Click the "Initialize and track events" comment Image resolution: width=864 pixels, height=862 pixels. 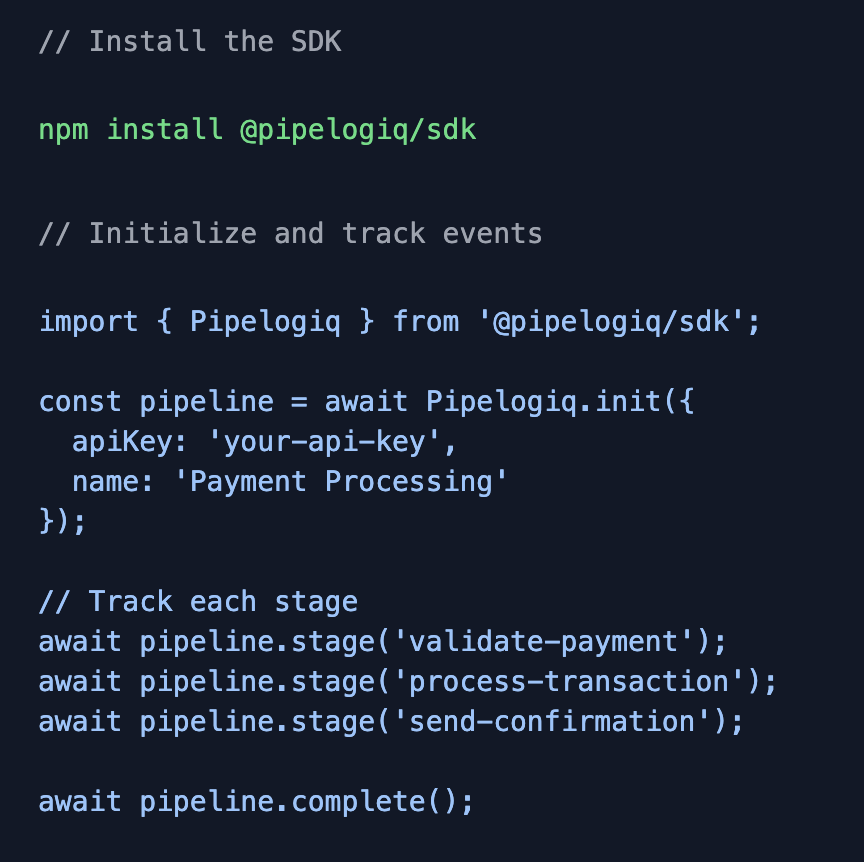[290, 234]
